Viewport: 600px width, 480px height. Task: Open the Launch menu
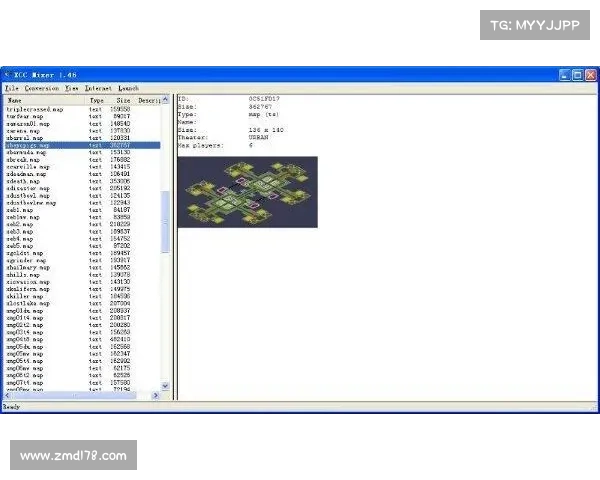(128, 88)
